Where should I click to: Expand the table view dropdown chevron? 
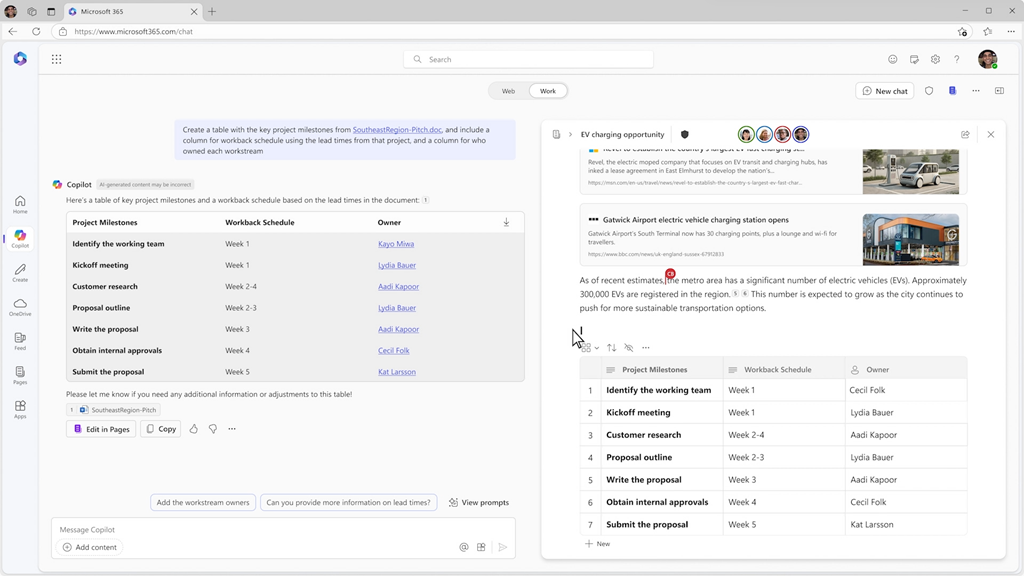tap(597, 348)
